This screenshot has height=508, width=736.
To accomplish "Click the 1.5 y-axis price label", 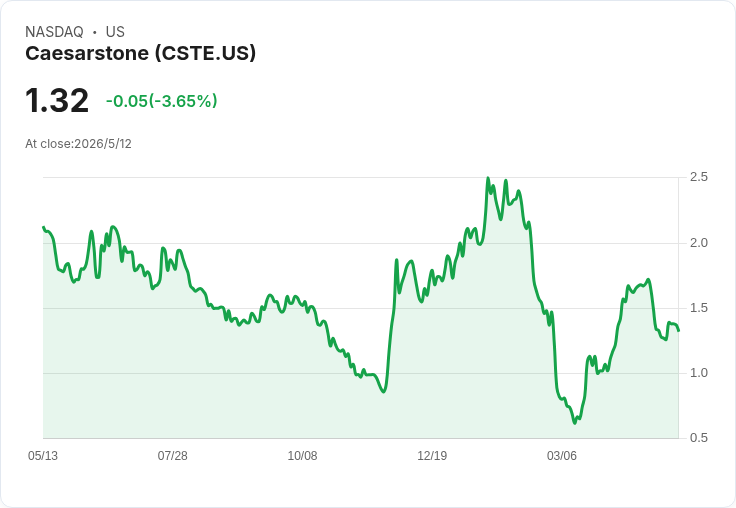I will coord(698,308).
